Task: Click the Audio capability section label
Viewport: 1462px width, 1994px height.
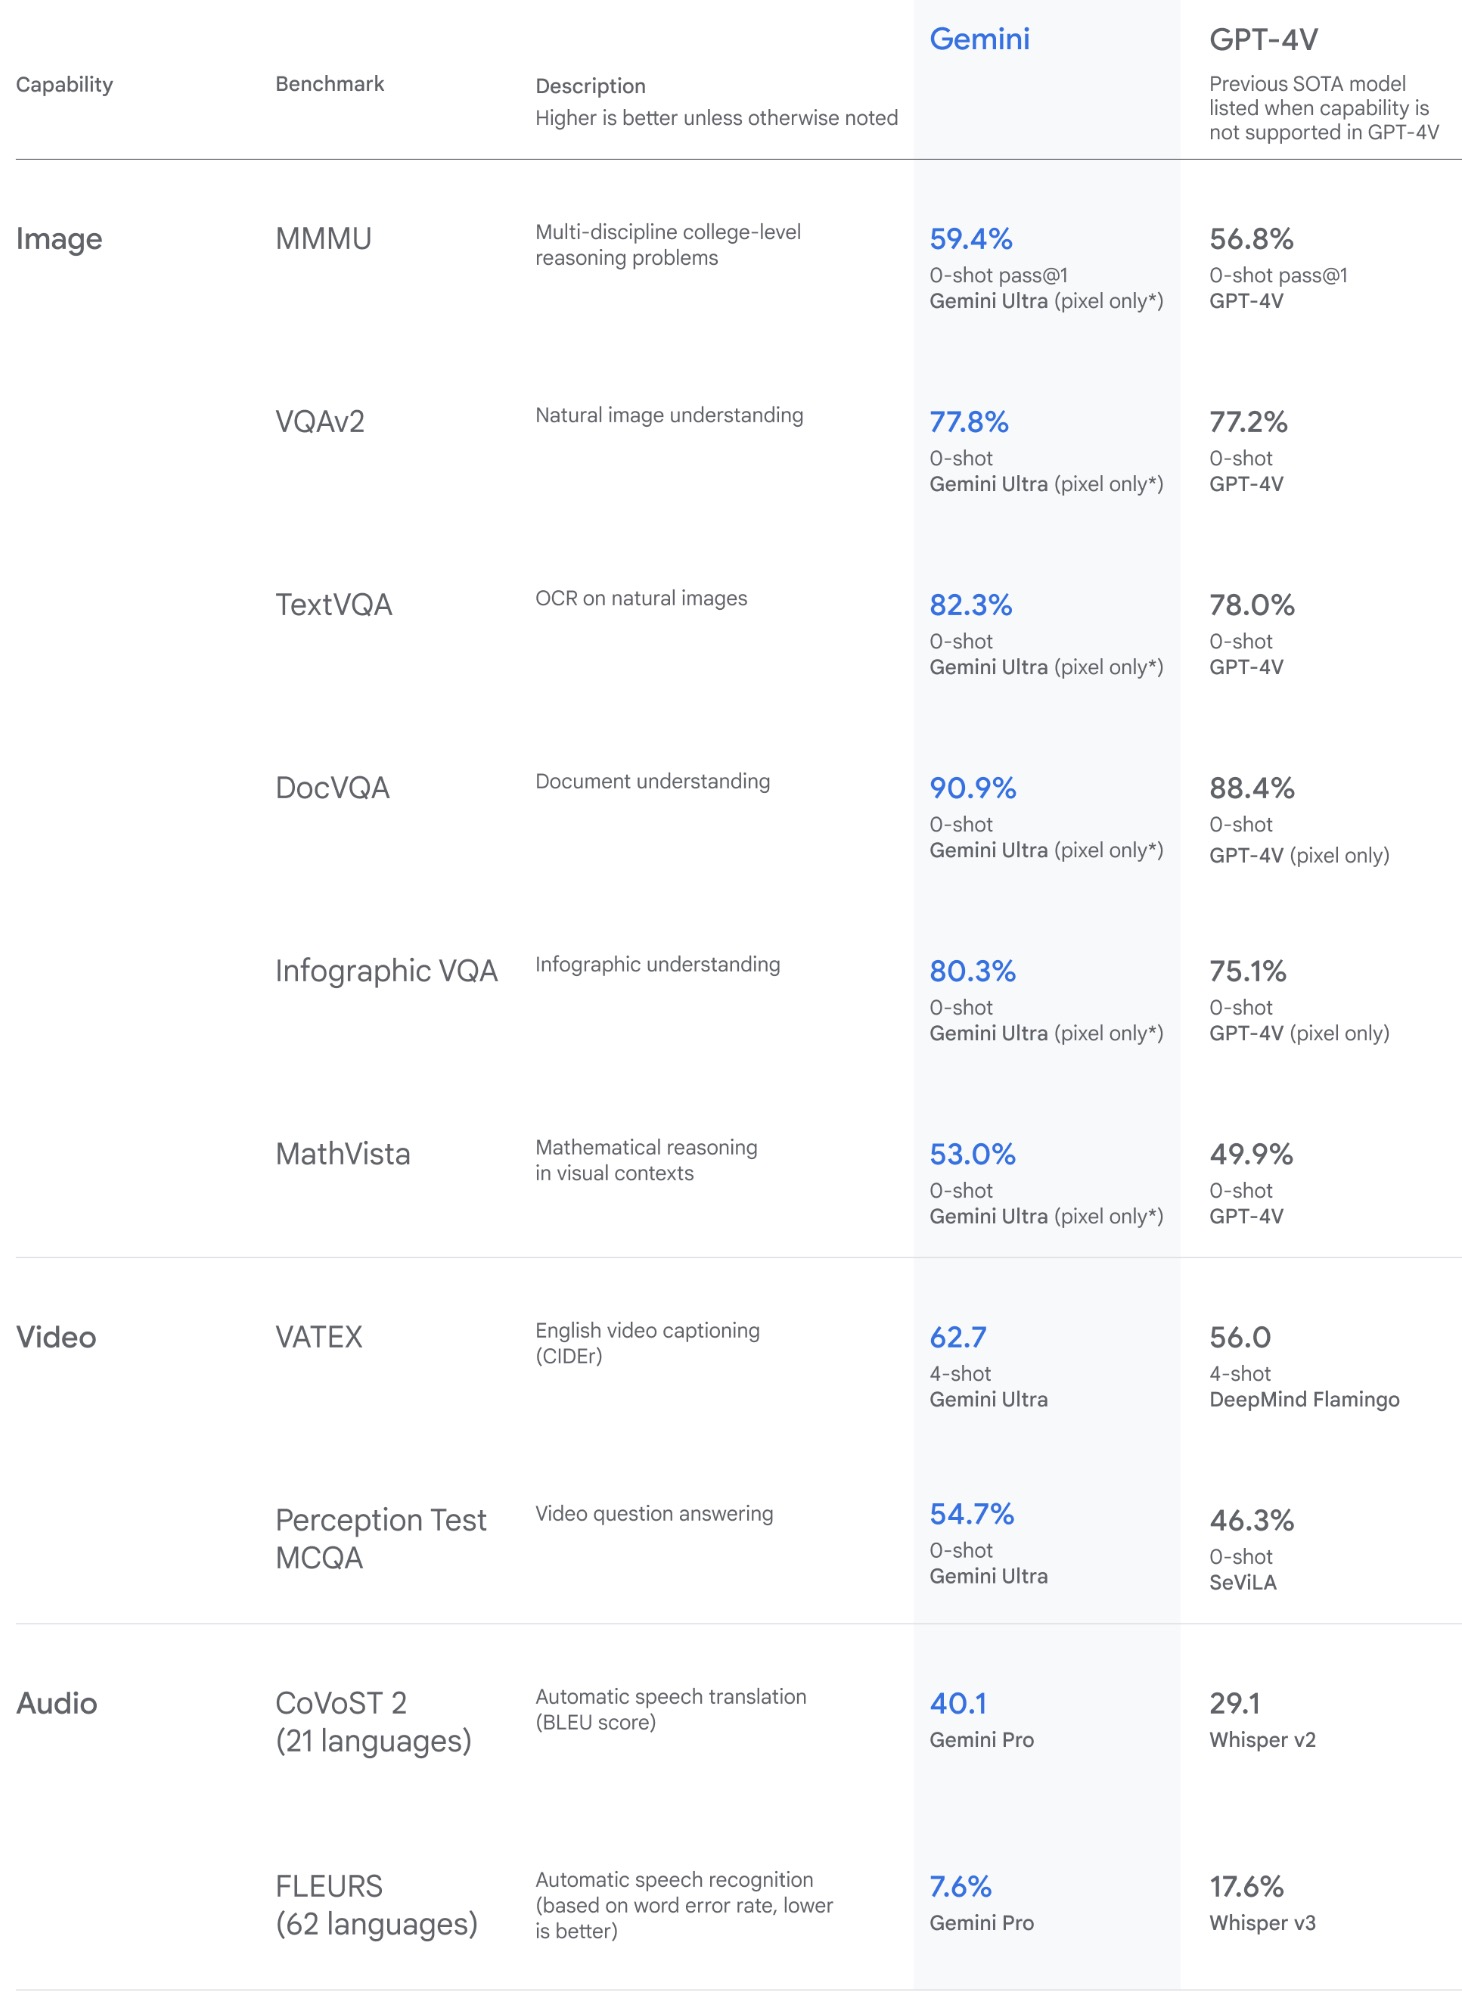Action: [x=57, y=1703]
